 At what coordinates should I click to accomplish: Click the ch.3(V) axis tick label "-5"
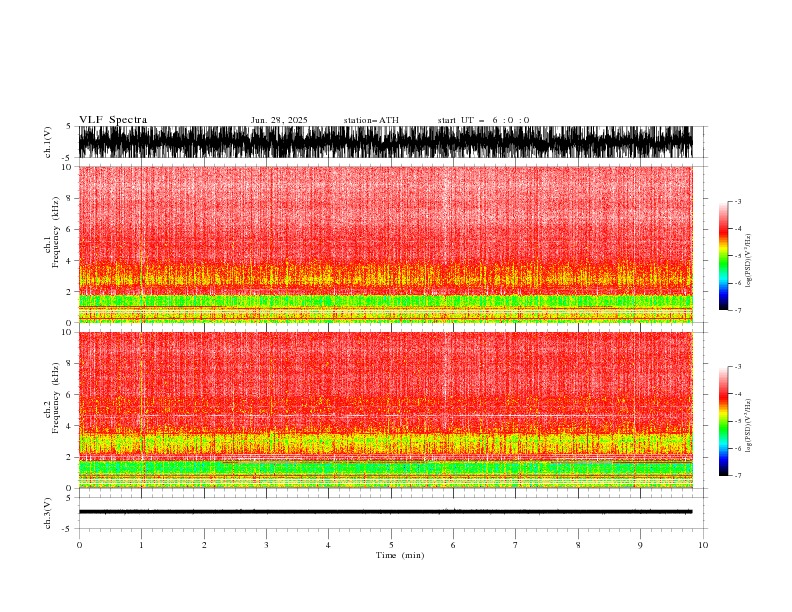(68, 529)
